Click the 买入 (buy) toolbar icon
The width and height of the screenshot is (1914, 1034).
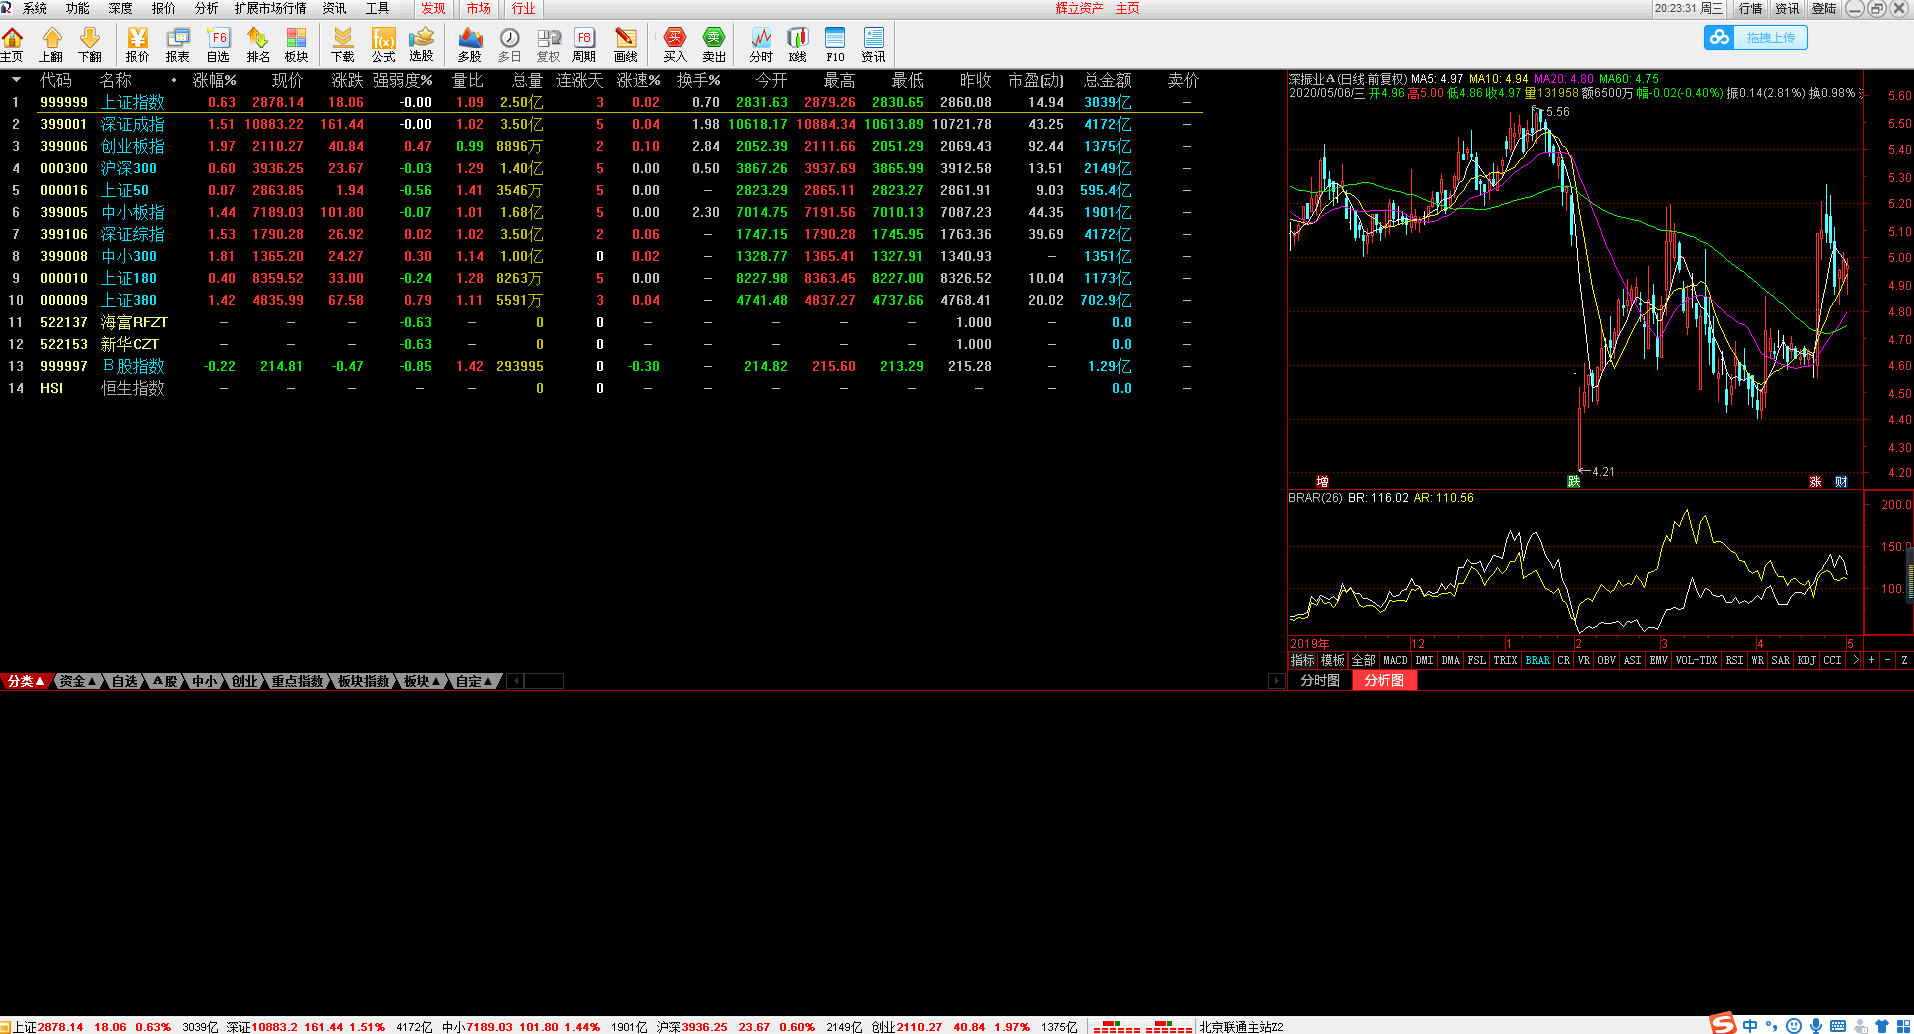pos(674,44)
